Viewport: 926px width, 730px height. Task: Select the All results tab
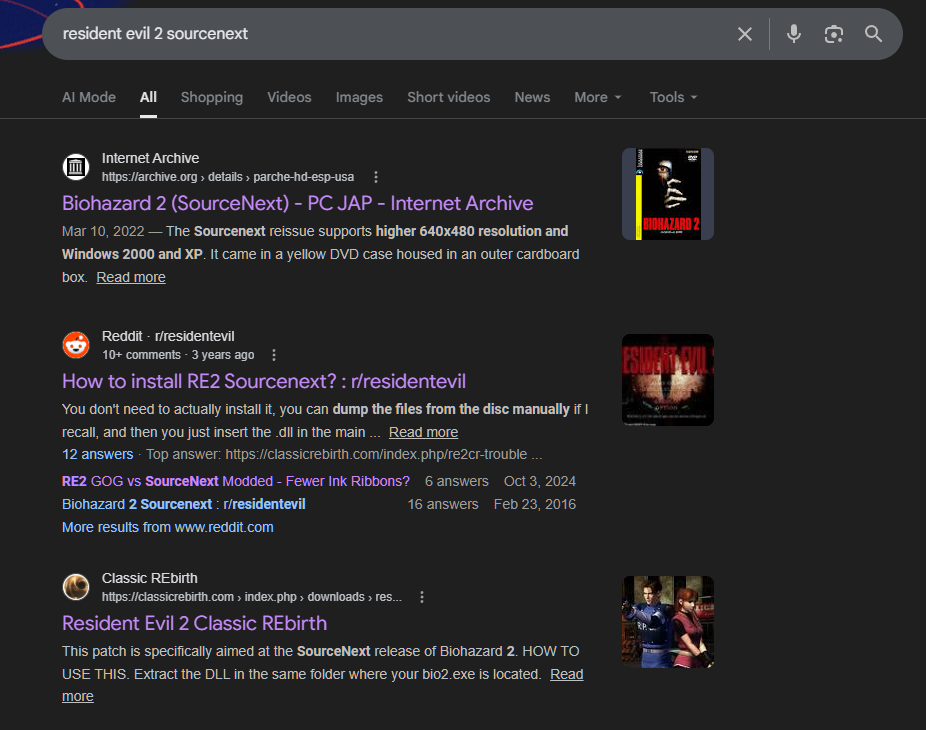[x=148, y=97]
